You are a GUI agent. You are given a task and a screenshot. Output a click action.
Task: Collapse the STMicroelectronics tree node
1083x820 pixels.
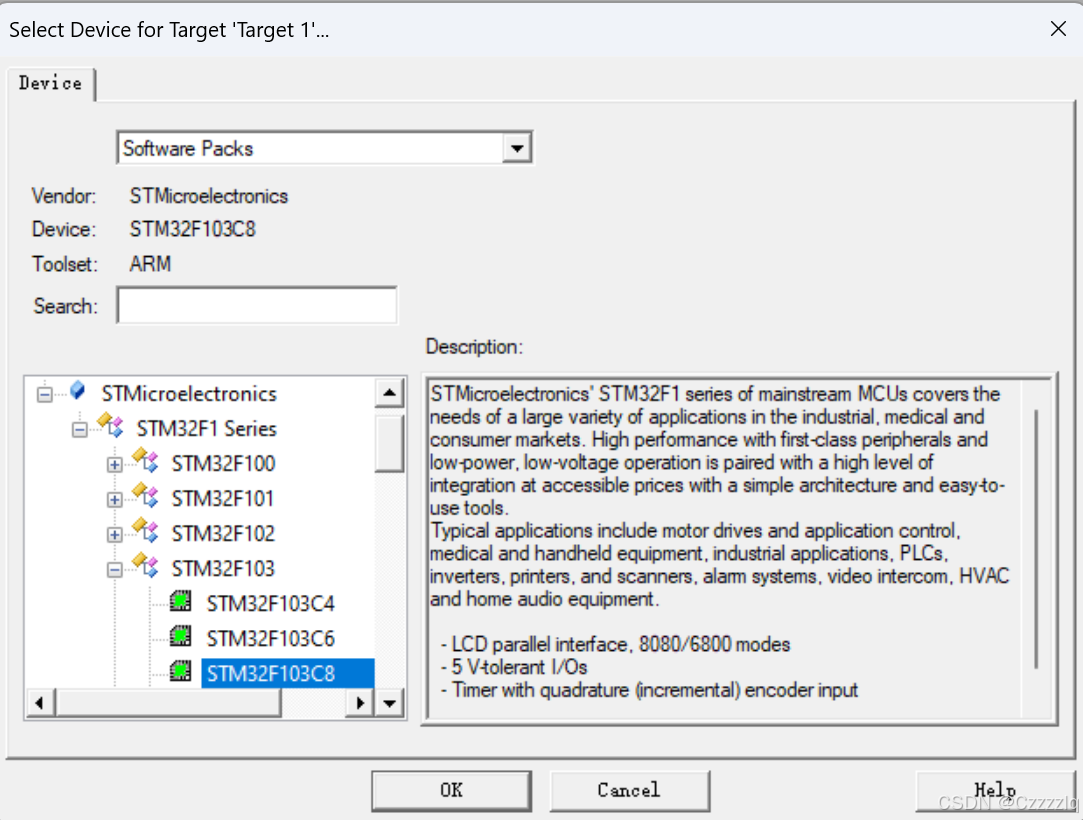point(44,394)
